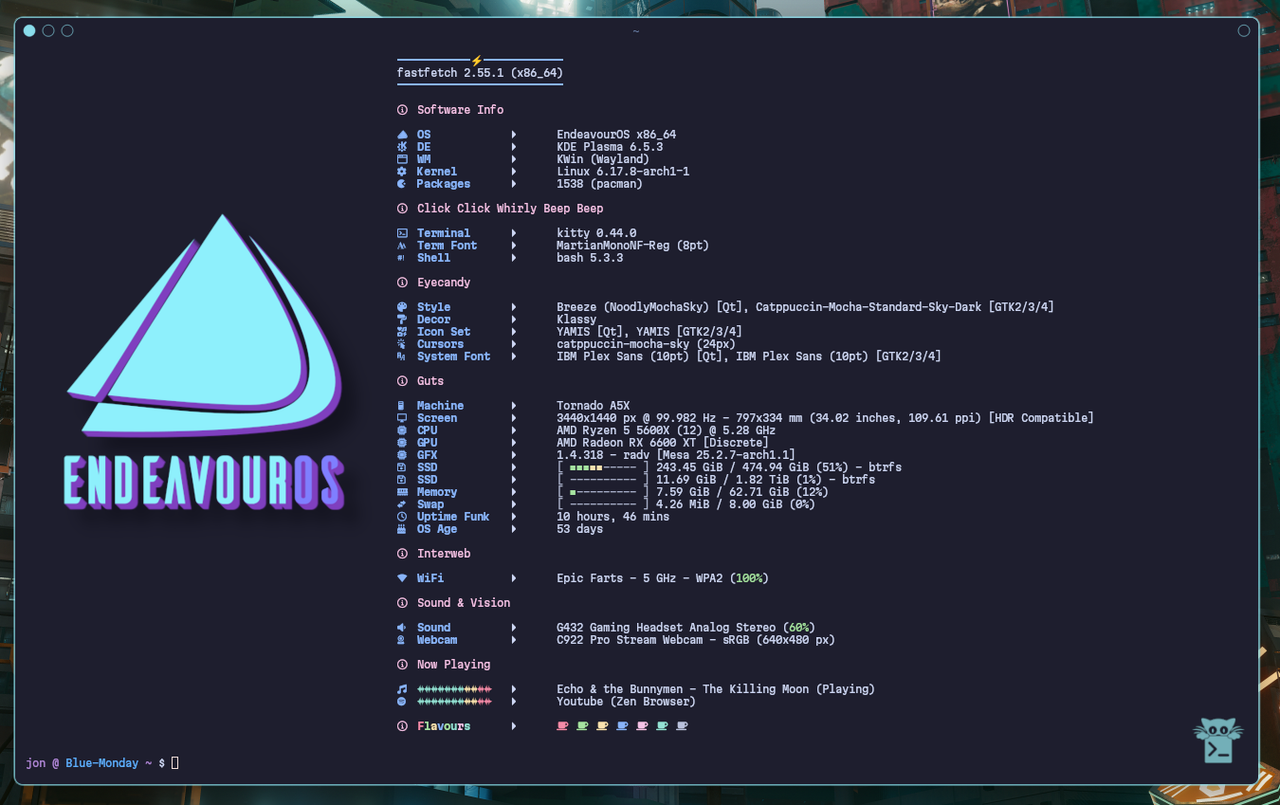Click the Machine row icon
Image resolution: width=1280 pixels, height=805 pixels.
tap(402, 406)
